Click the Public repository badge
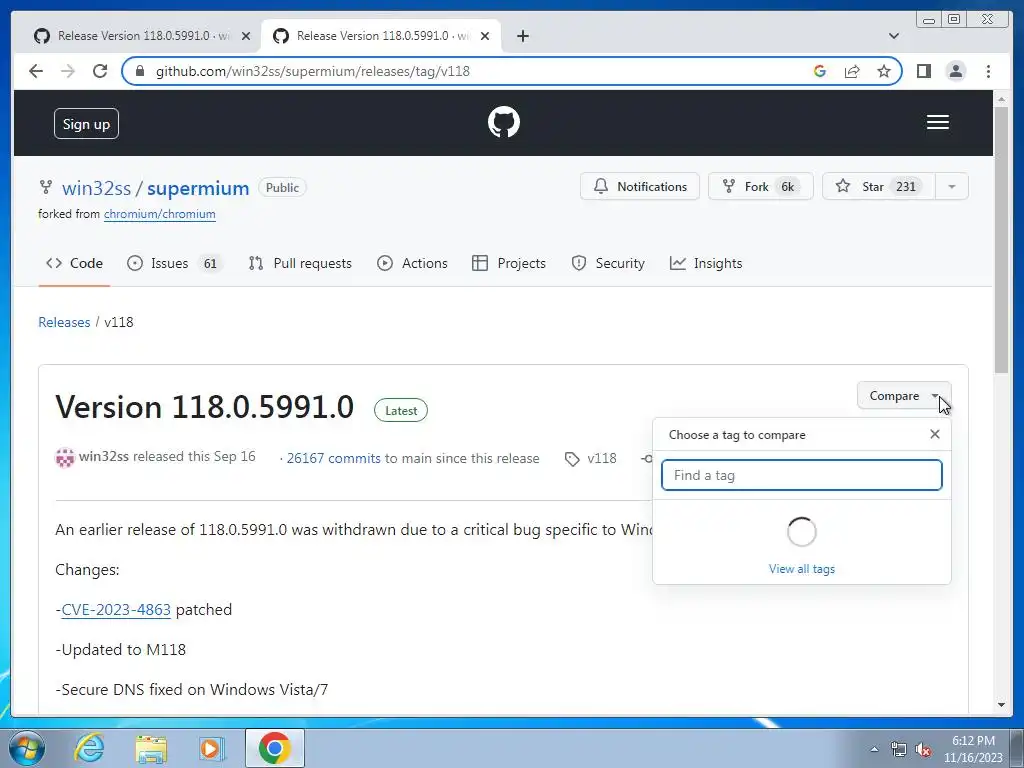1024x768 pixels. (282, 187)
